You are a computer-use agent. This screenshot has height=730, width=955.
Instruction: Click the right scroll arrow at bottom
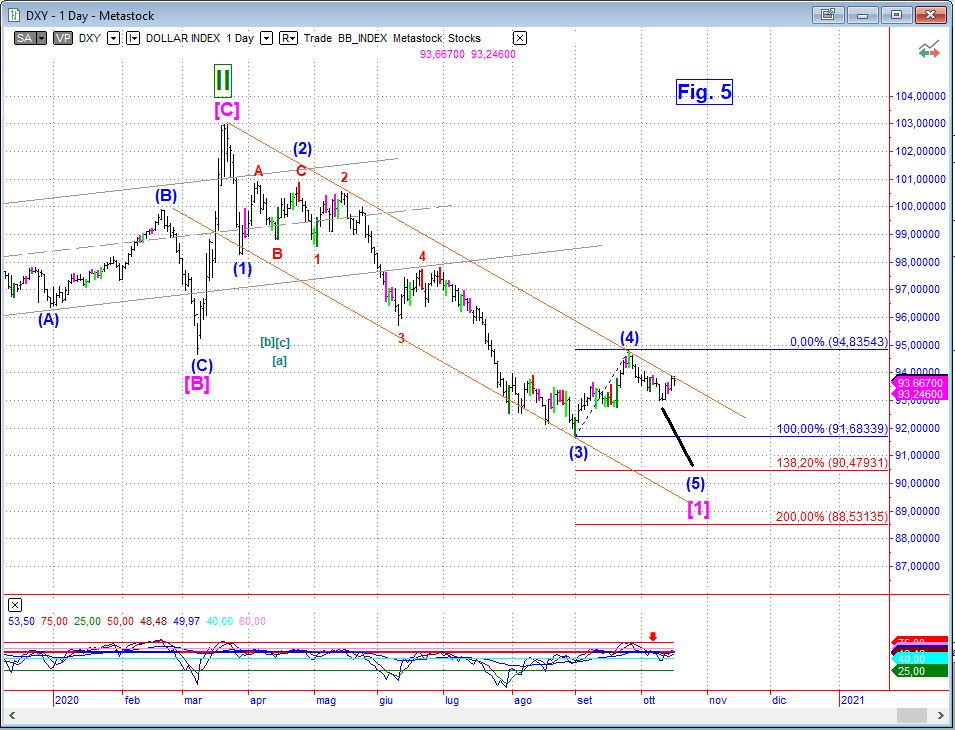click(x=939, y=715)
